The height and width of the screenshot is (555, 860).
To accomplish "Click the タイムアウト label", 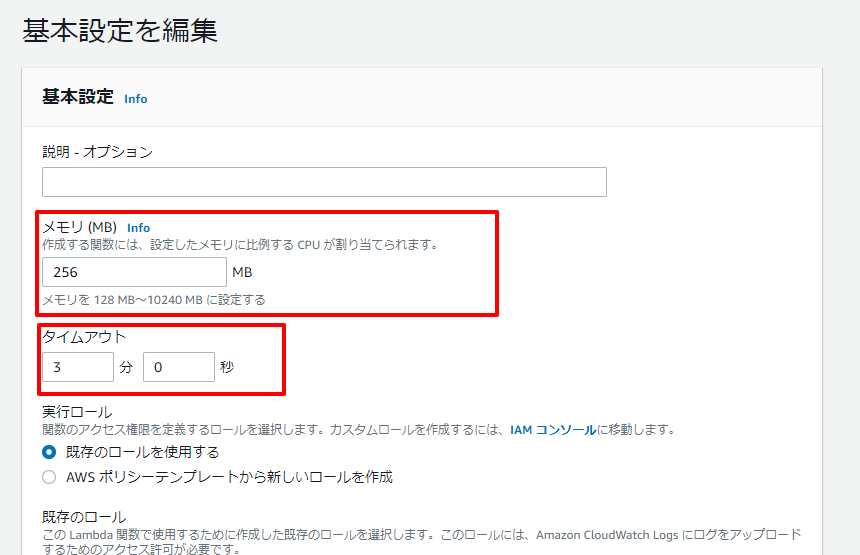I will (84, 337).
